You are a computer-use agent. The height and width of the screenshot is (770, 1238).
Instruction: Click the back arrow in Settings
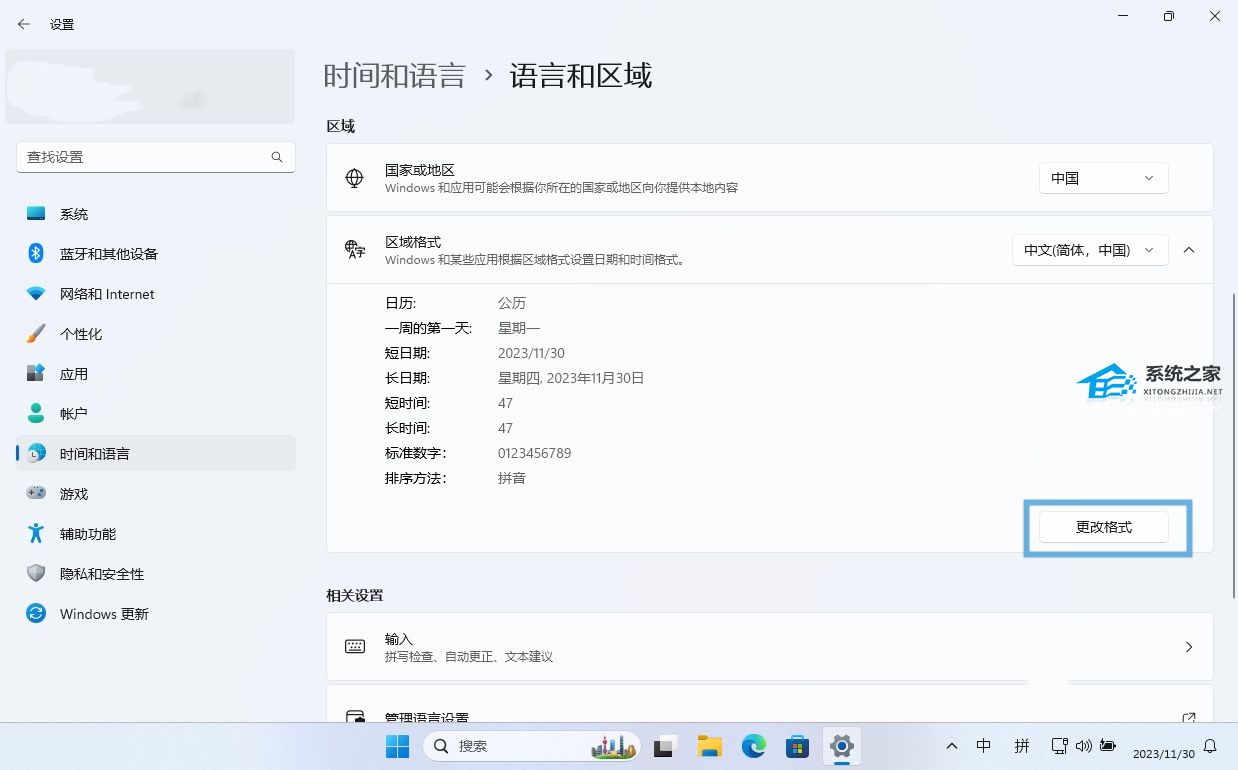tap(24, 24)
